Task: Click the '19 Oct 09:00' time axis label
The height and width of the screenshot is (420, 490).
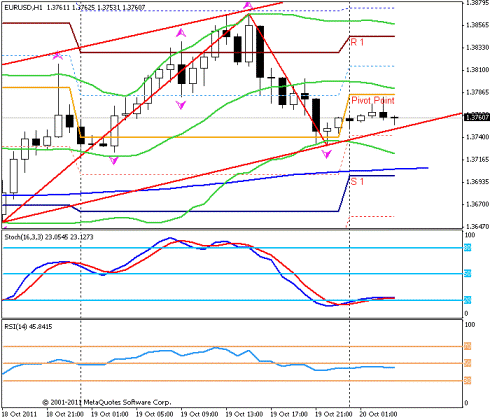Action: 199,414
